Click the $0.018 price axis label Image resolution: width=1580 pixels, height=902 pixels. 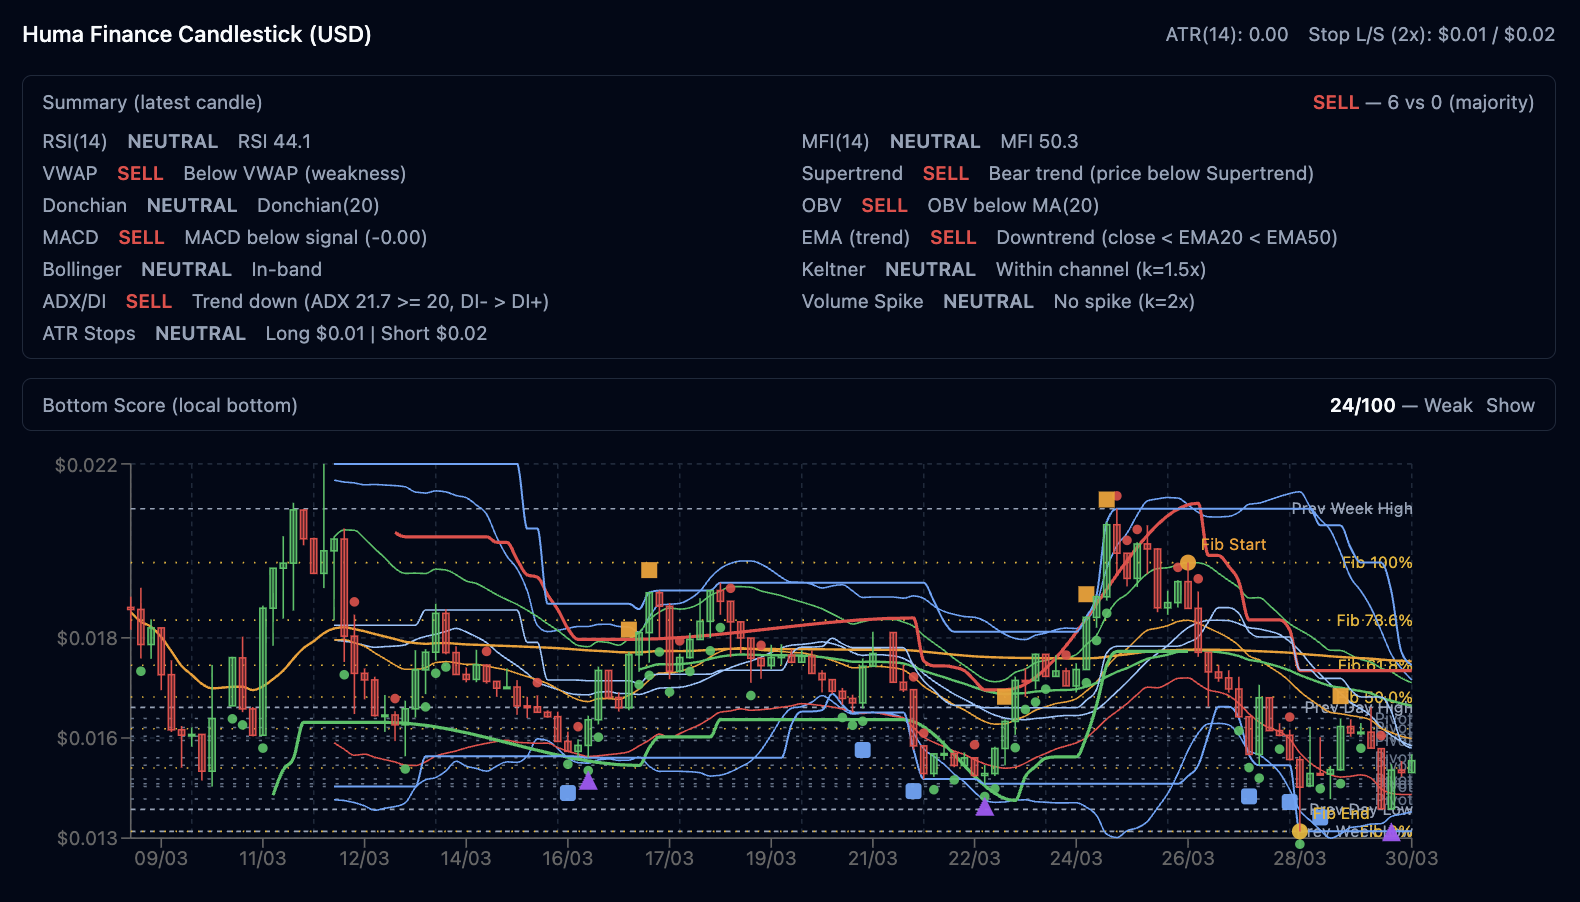click(x=87, y=638)
